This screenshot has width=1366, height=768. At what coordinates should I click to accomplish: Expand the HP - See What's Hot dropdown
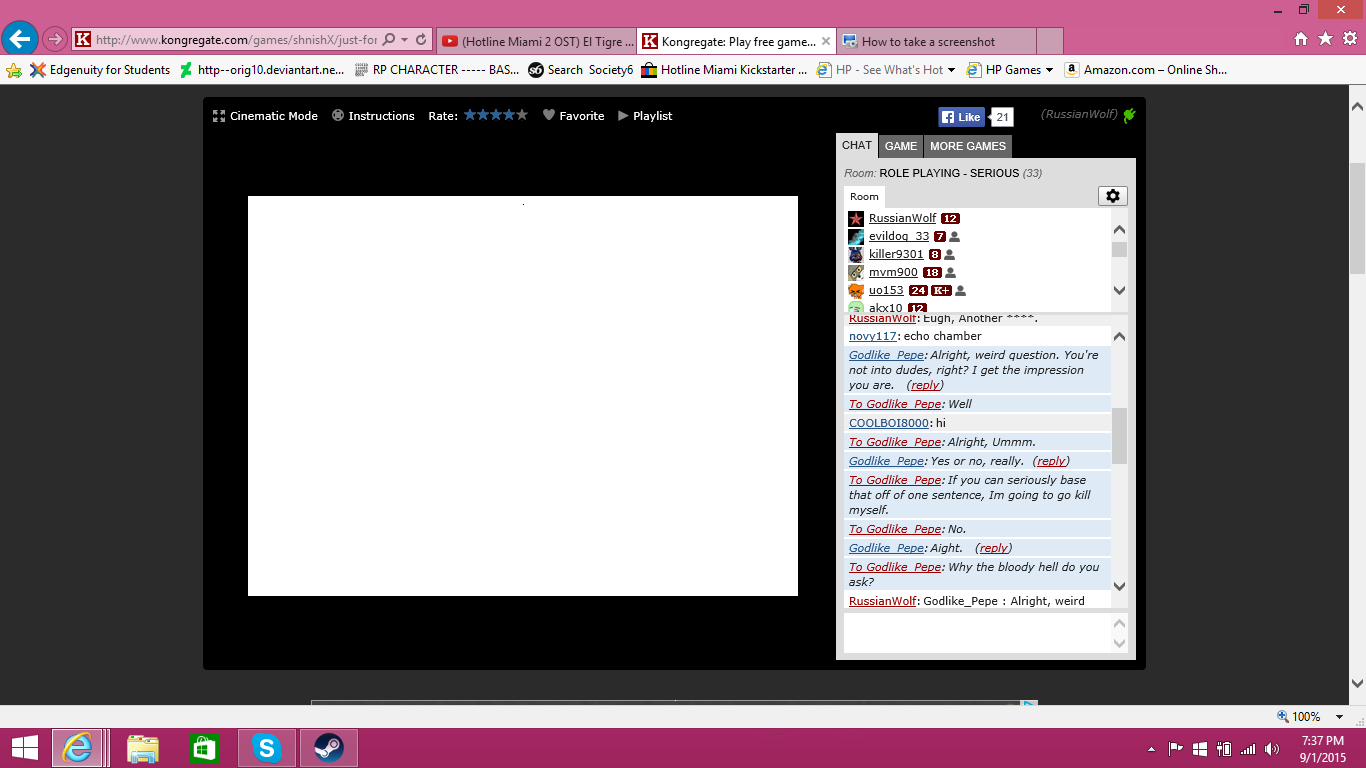[x=951, y=70]
